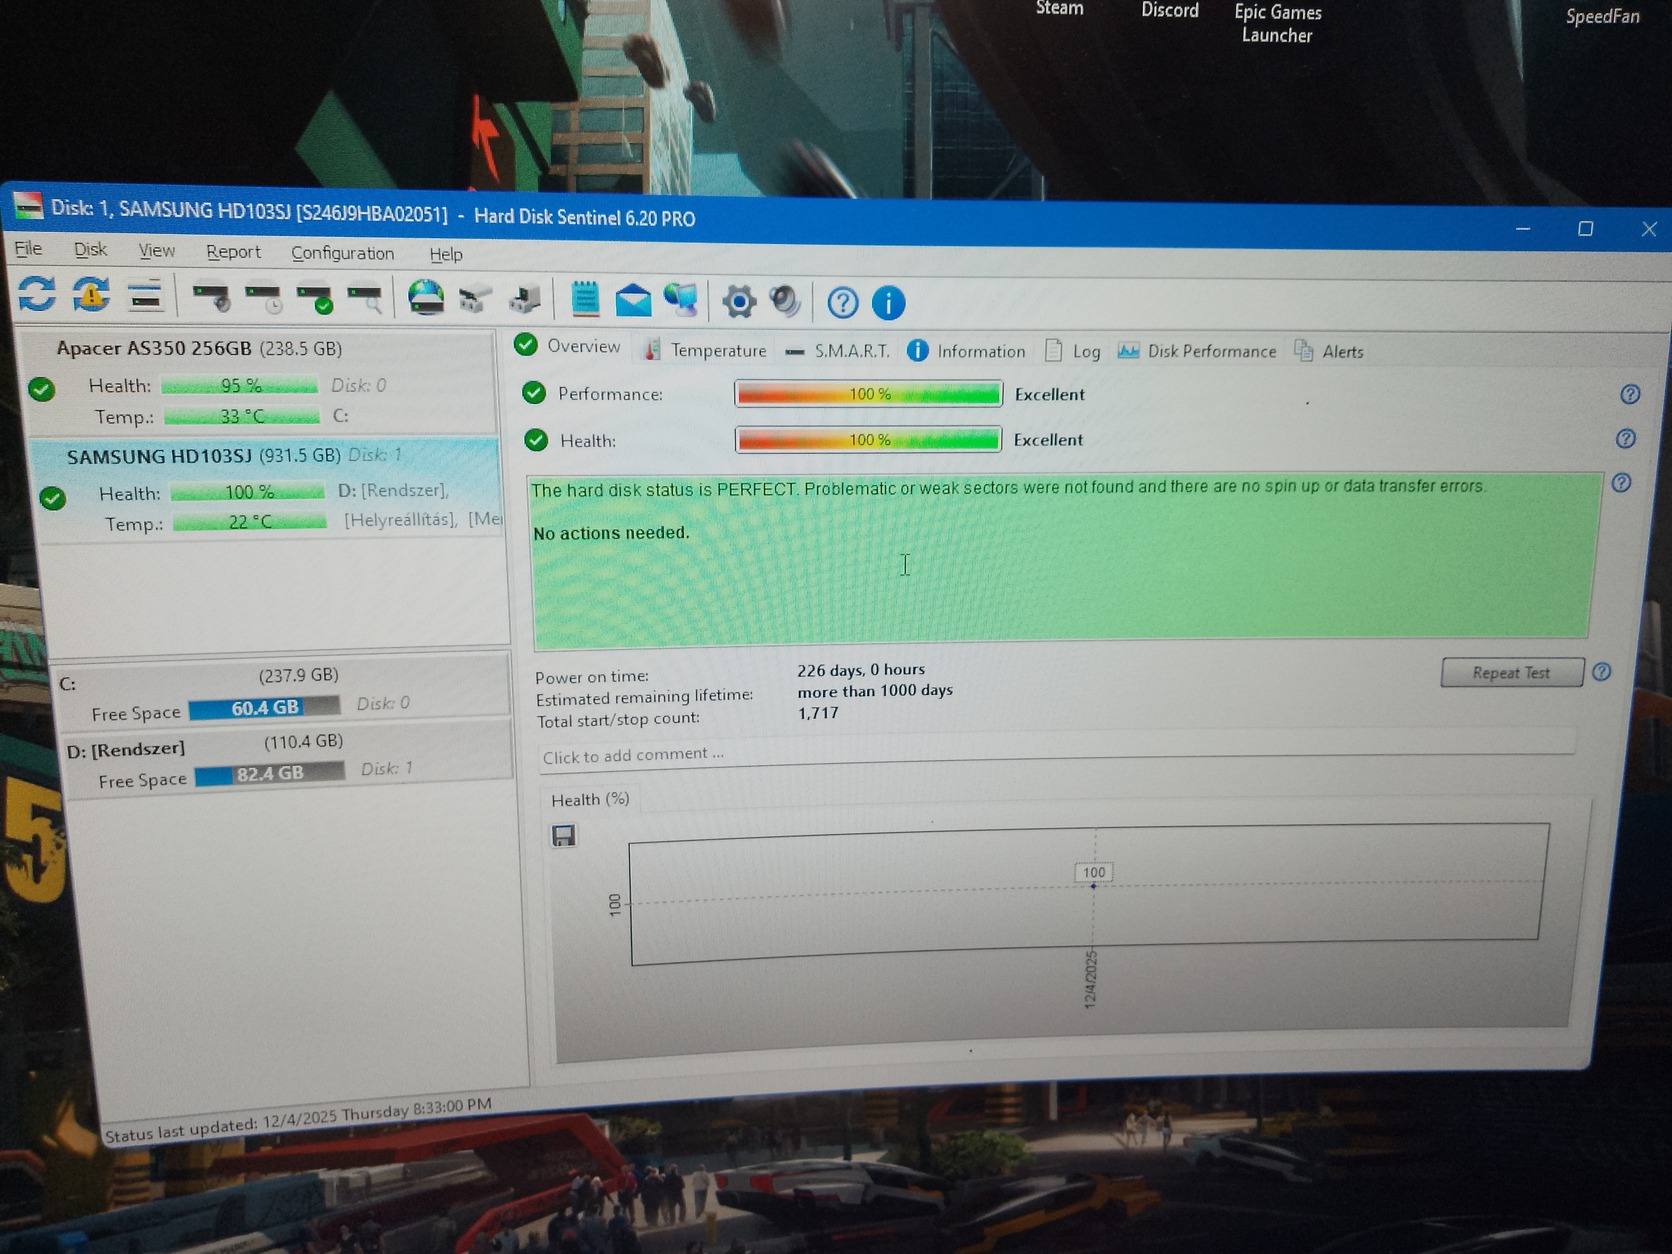Click the 'more than 1000 days' lifetime value

875,691
